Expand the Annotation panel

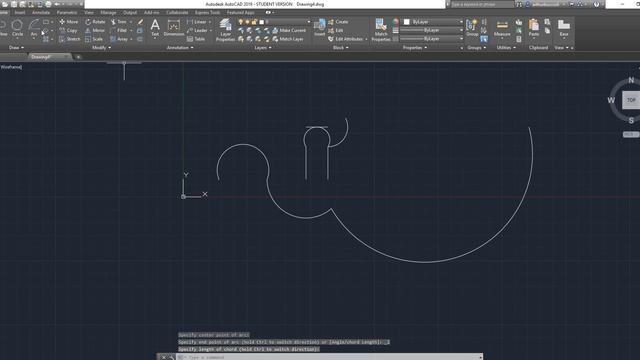tap(180, 48)
